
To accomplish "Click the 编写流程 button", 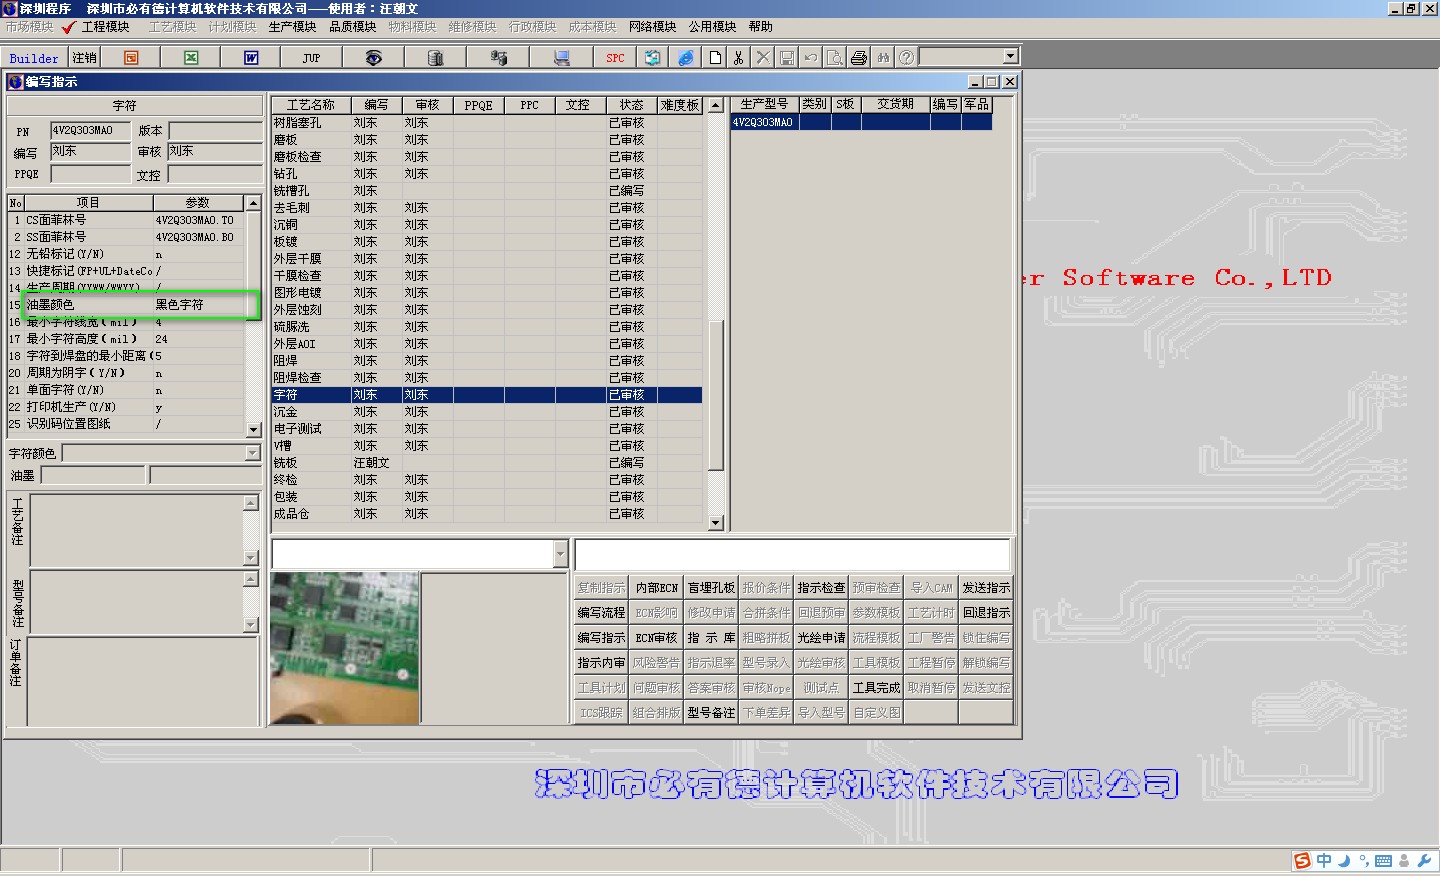I will pyautogui.click(x=601, y=613).
